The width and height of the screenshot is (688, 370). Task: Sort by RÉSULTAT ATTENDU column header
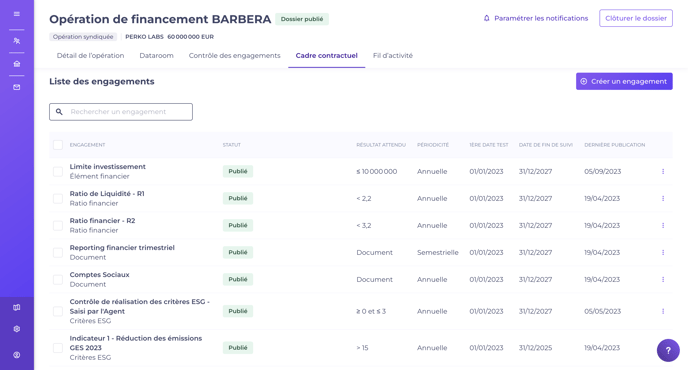pyautogui.click(x=381, y=145)
